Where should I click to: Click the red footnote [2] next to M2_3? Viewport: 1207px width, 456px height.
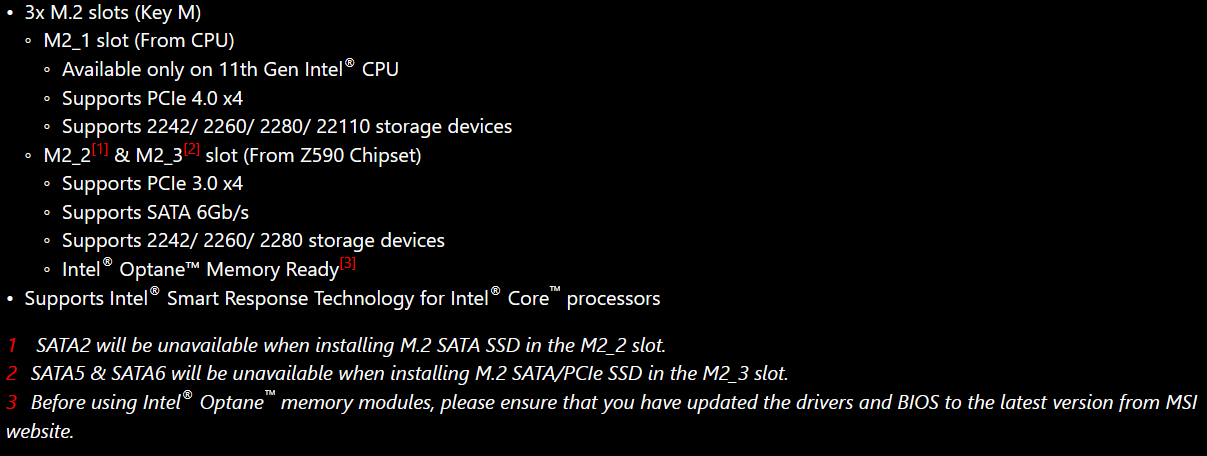(193, 150)
